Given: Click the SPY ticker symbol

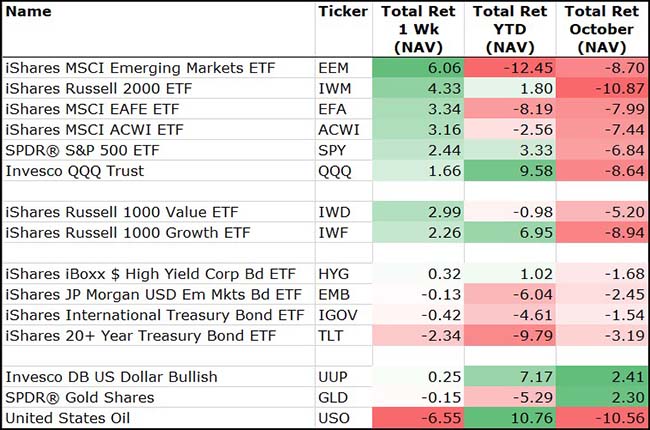Looking at the screenshot, I should pos(332,150).
